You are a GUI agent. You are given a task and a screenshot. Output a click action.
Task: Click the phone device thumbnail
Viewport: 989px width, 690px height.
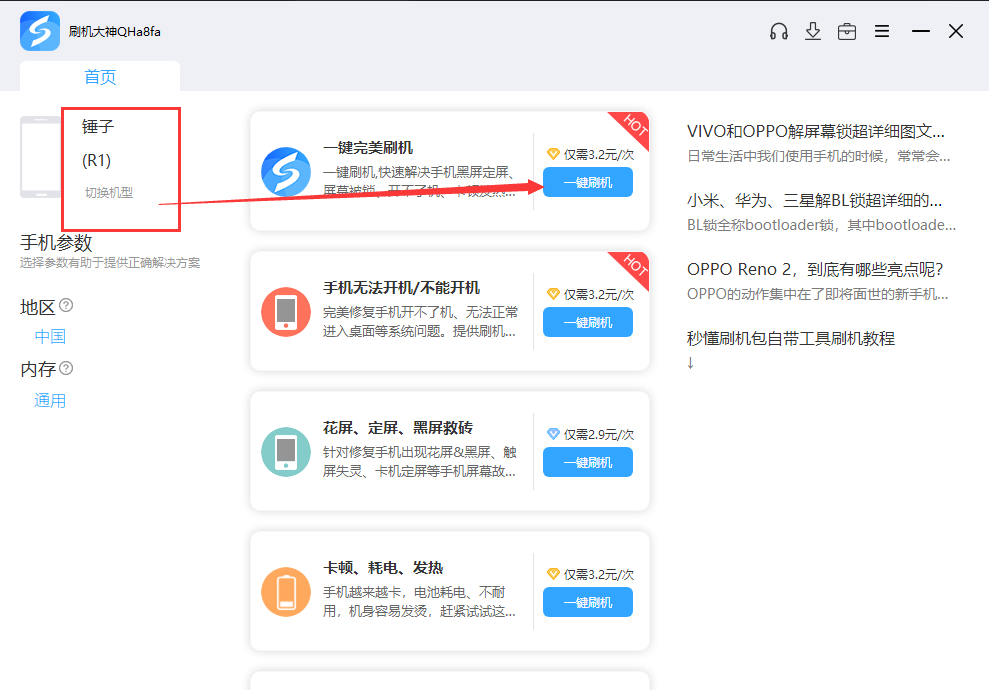click(40, 157)
